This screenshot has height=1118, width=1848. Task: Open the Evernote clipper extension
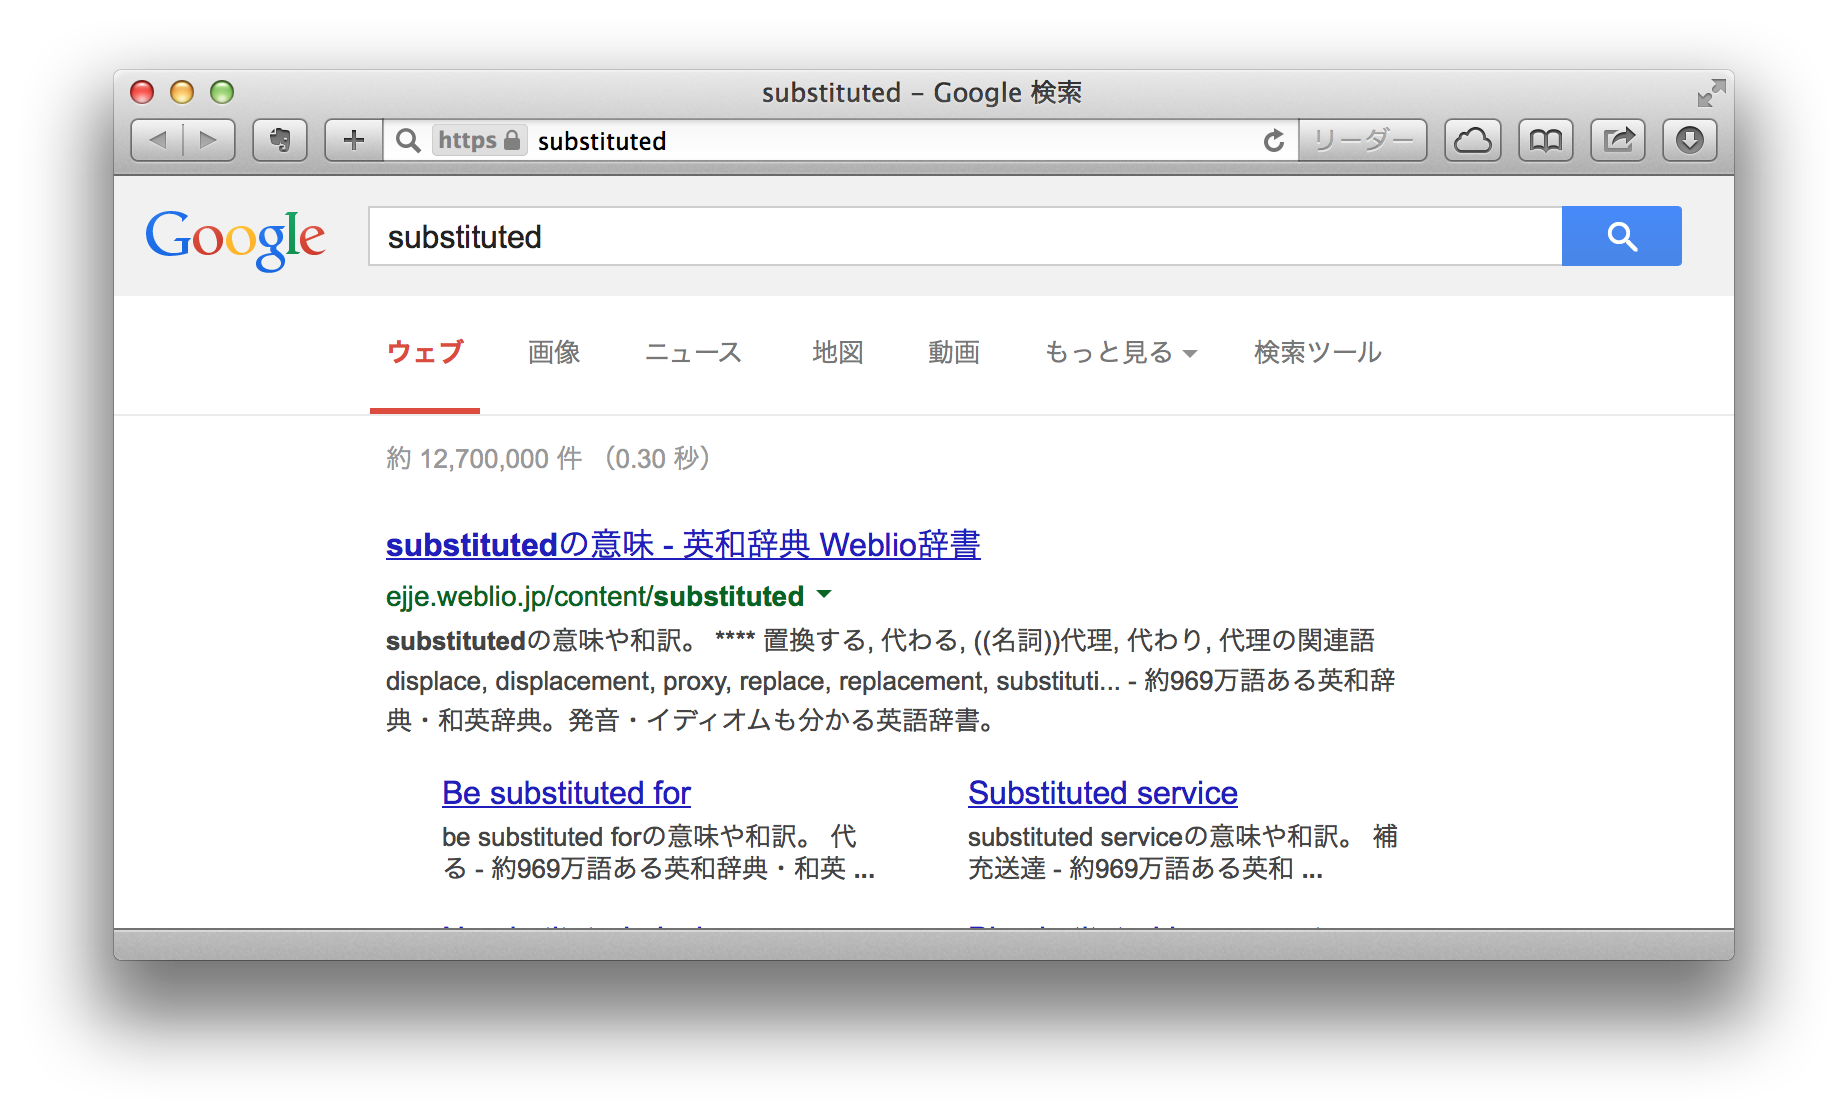280,140
